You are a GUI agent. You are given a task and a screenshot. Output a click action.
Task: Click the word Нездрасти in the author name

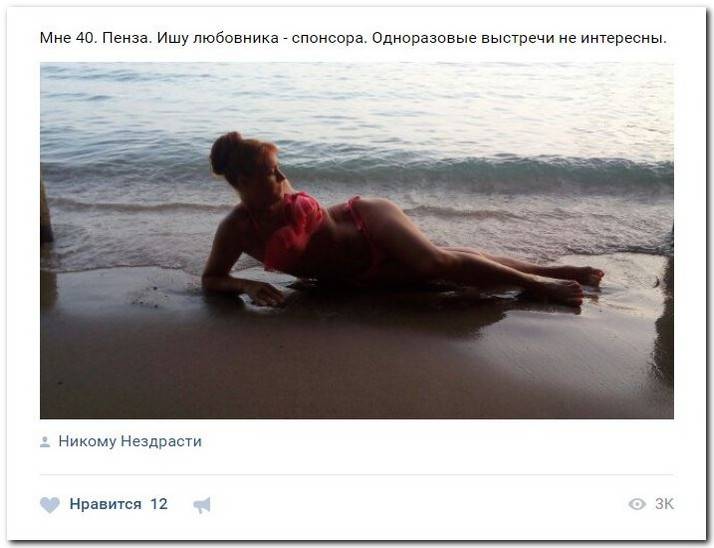(x=161, y=441)
